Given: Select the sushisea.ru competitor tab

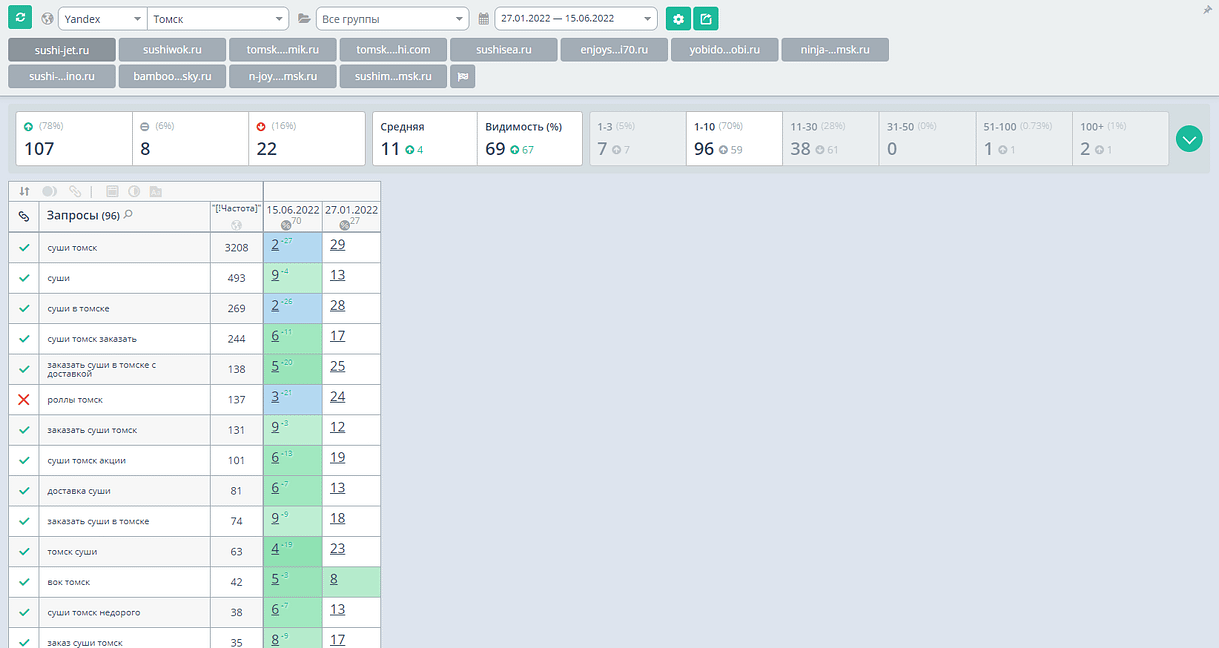Looking at the screenshot, I should (504, 49).
